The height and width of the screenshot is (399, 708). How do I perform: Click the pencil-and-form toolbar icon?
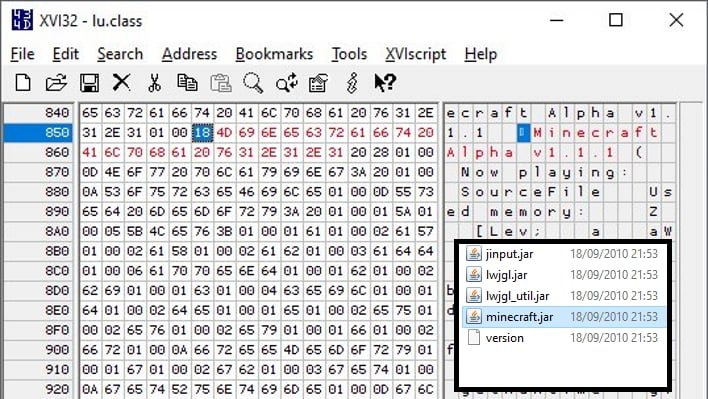(x=318, y=83)
